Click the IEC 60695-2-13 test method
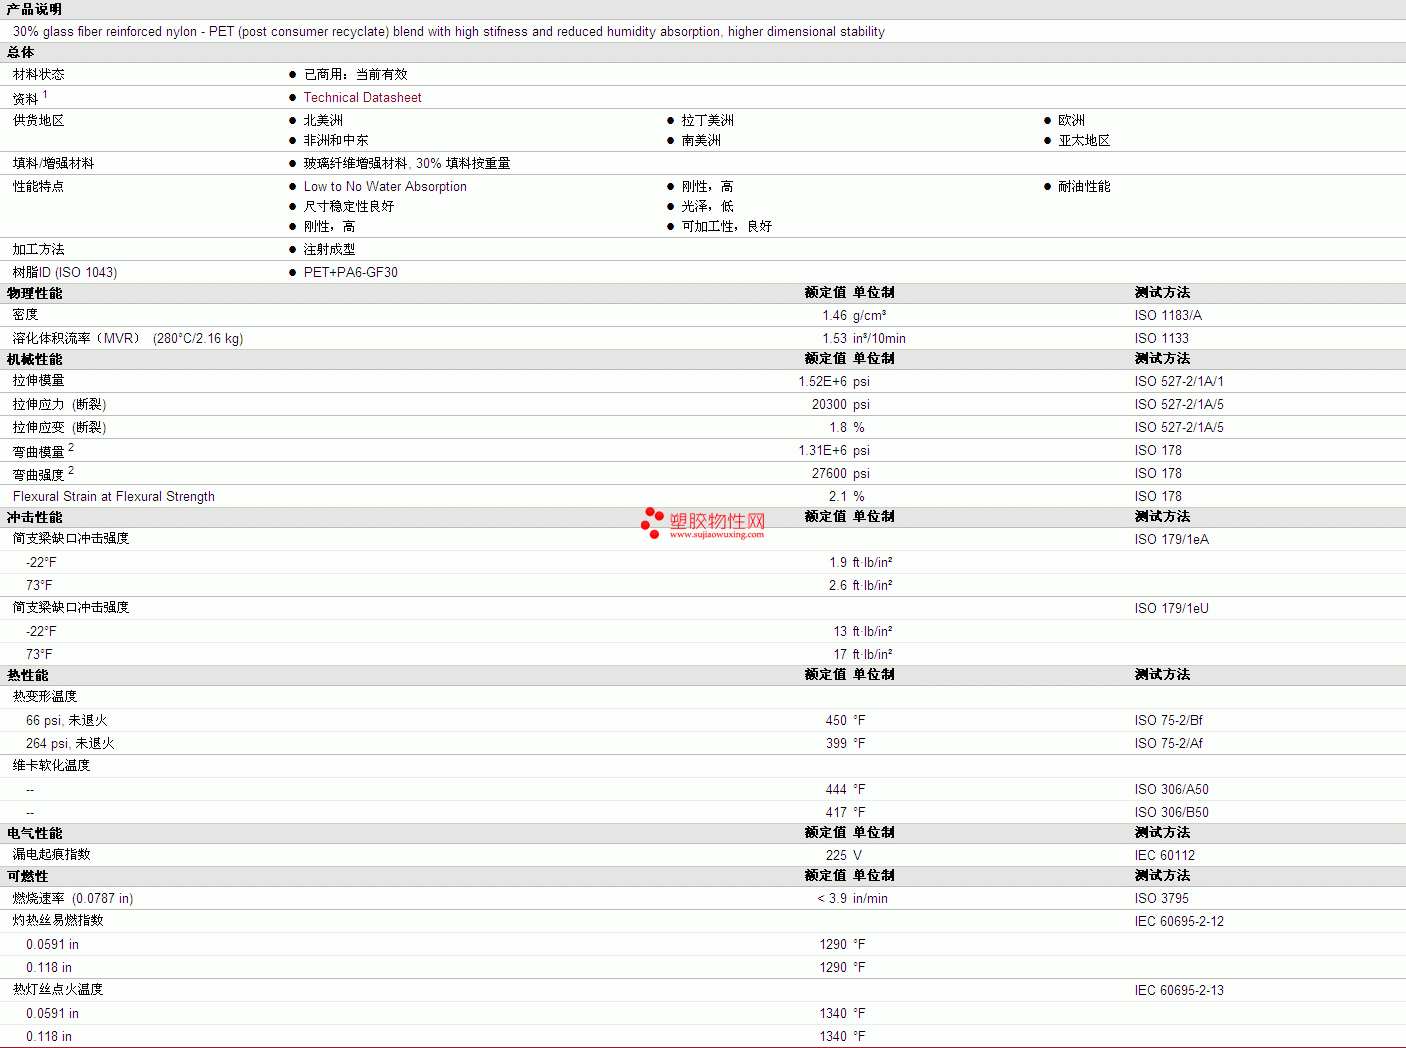 tap(1179, 991)
